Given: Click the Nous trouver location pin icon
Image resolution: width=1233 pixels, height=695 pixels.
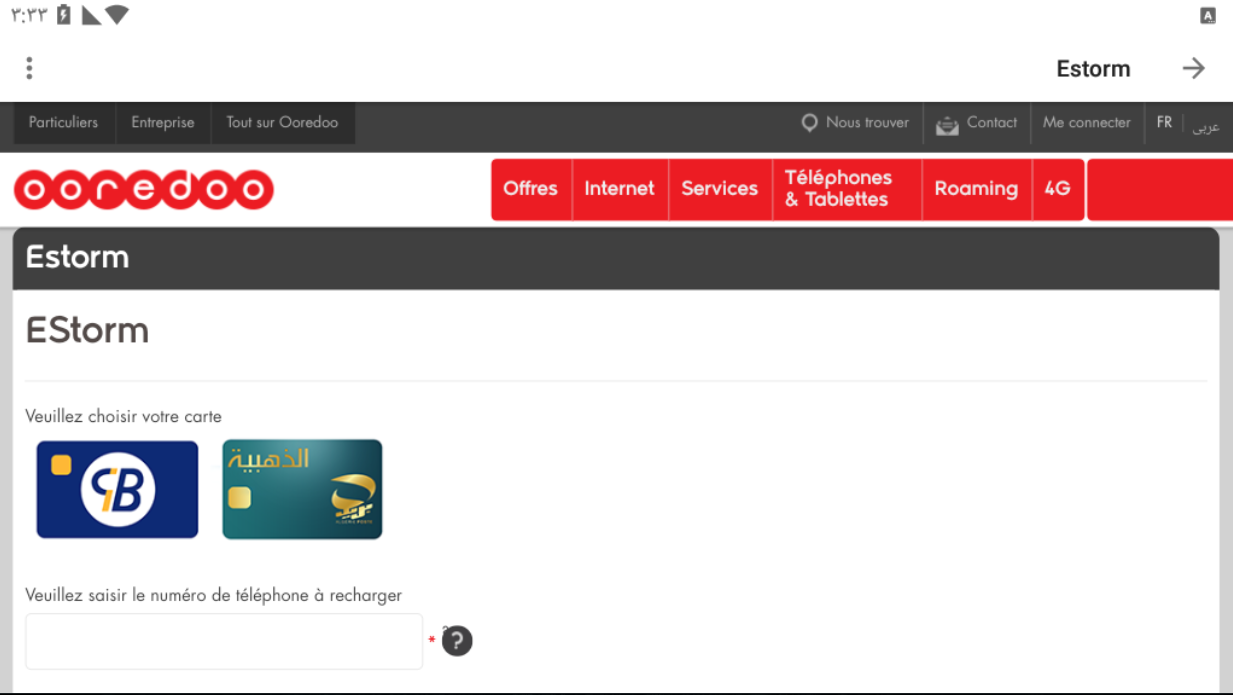Looking at the screenshot, I should (x=810, y=123).
